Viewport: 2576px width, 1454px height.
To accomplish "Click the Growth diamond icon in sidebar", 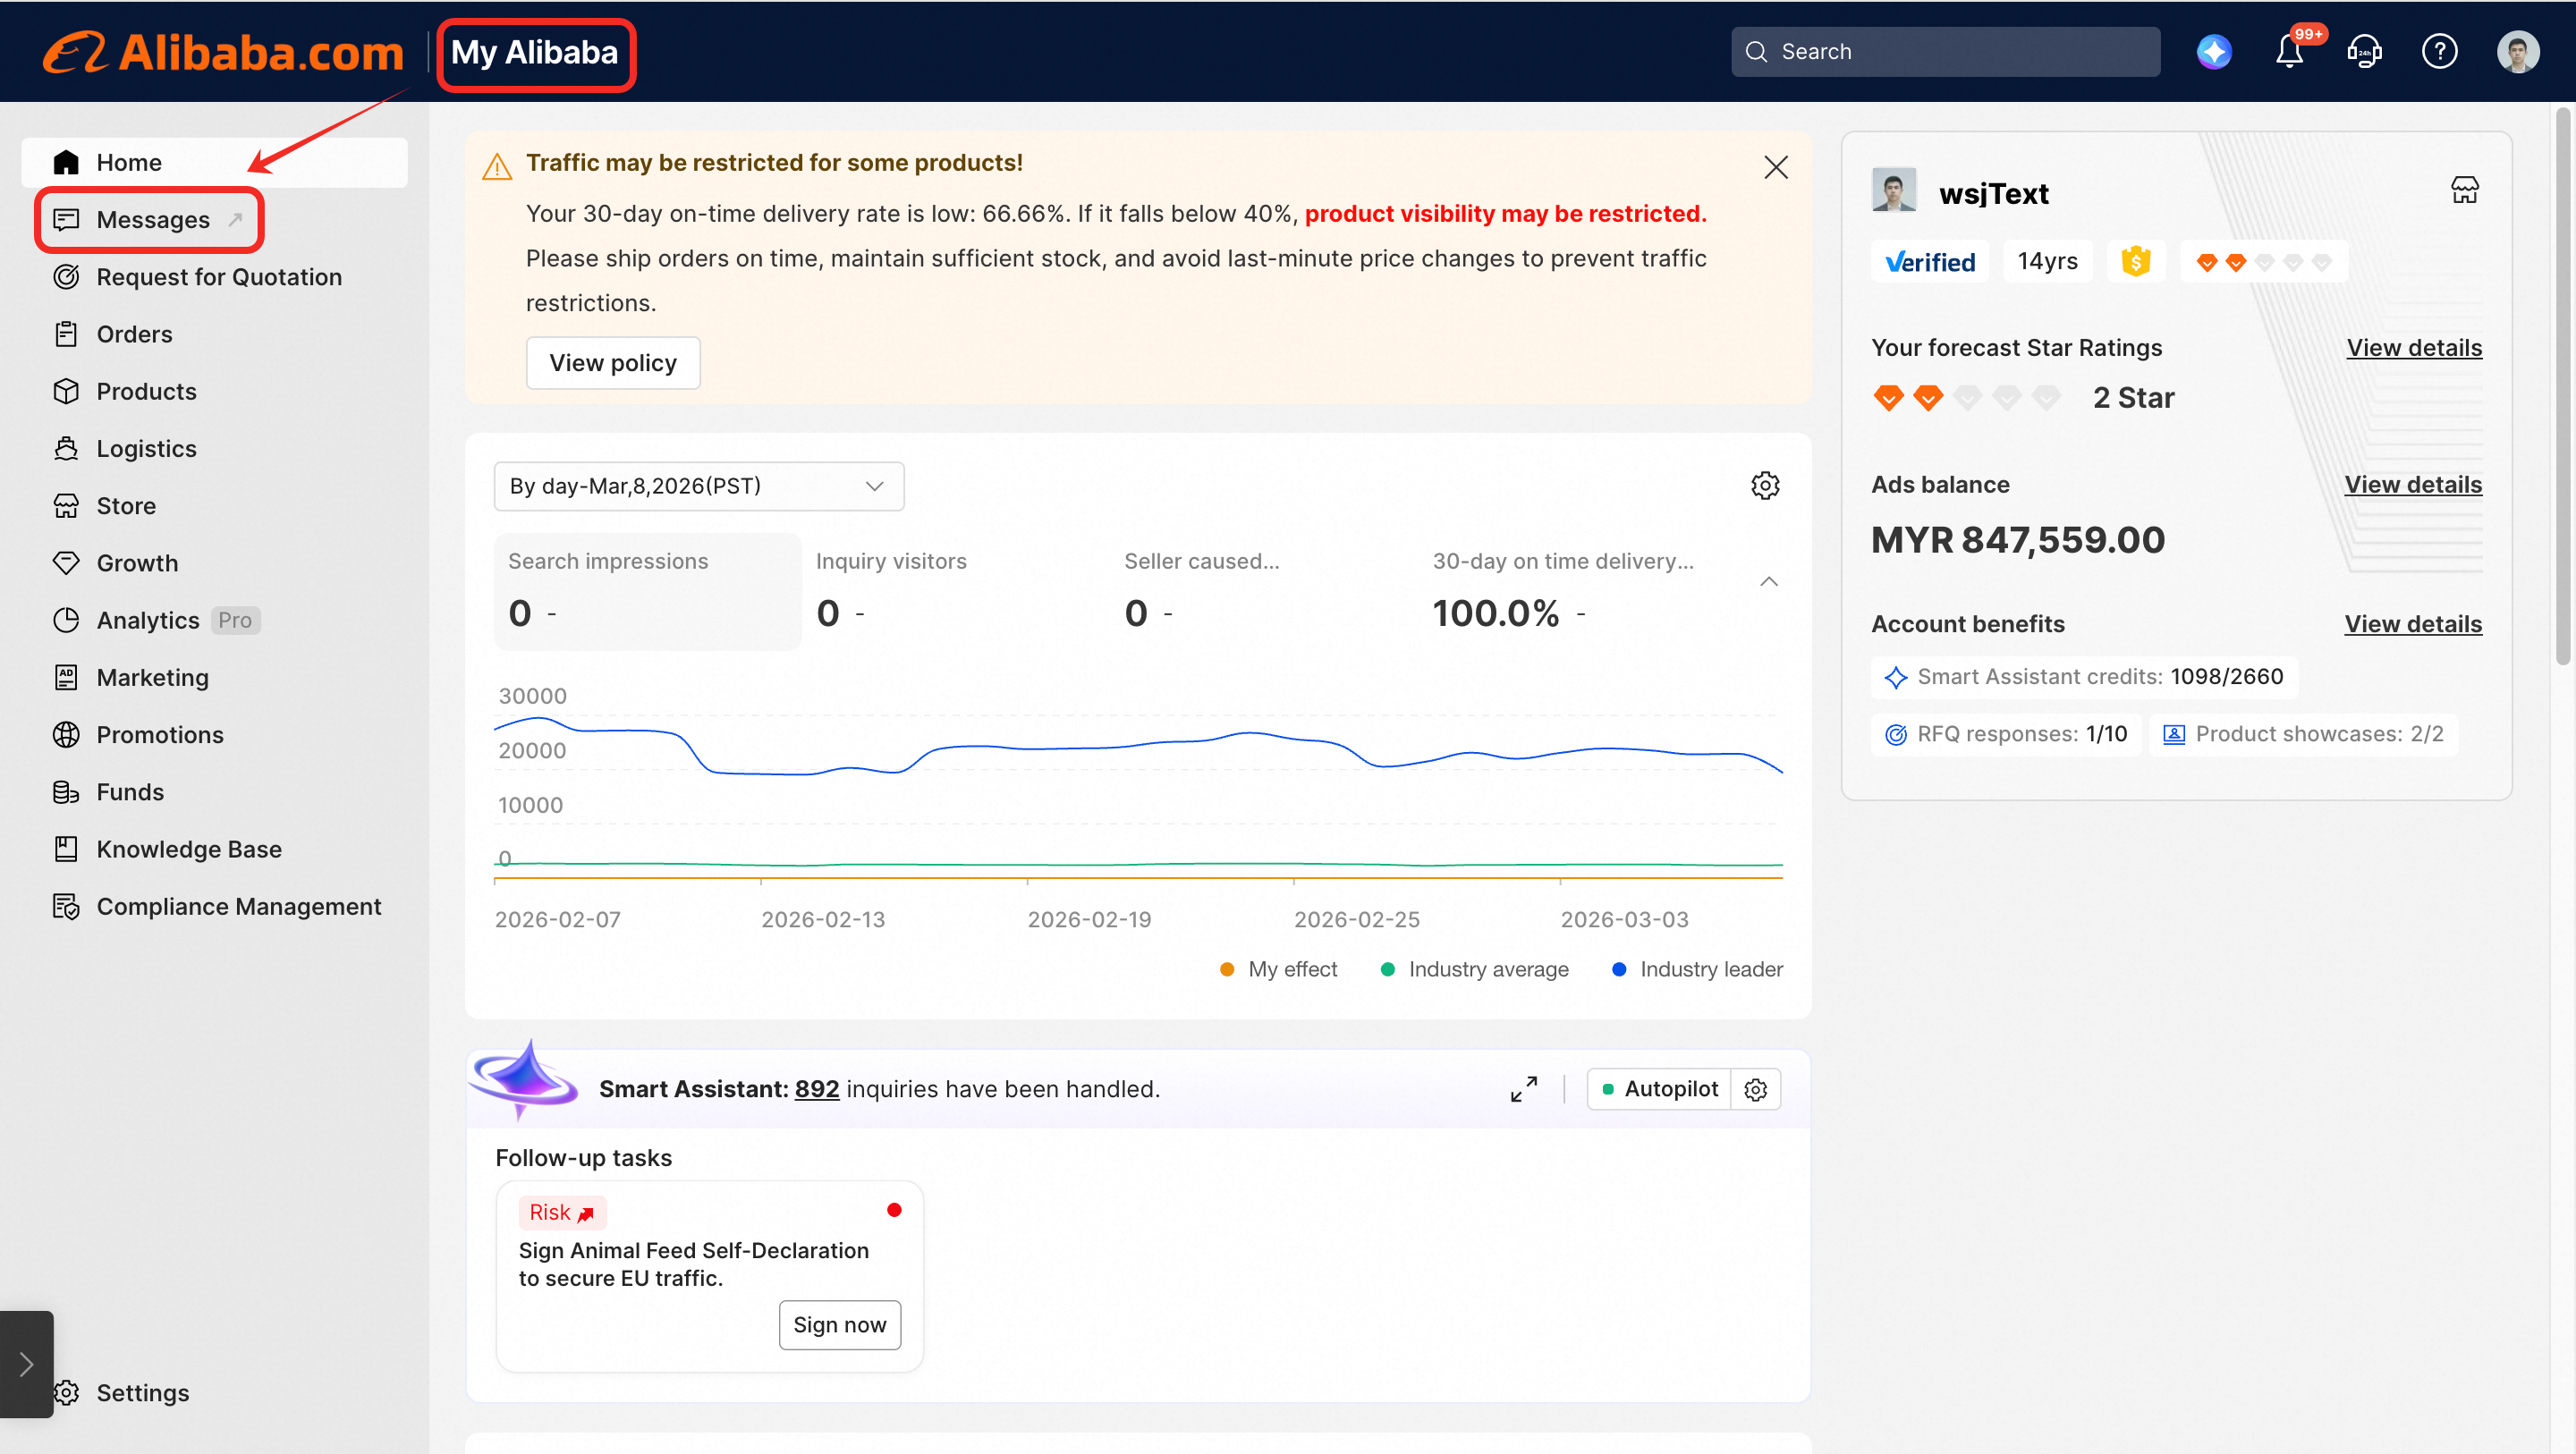I will coord(66,563).
